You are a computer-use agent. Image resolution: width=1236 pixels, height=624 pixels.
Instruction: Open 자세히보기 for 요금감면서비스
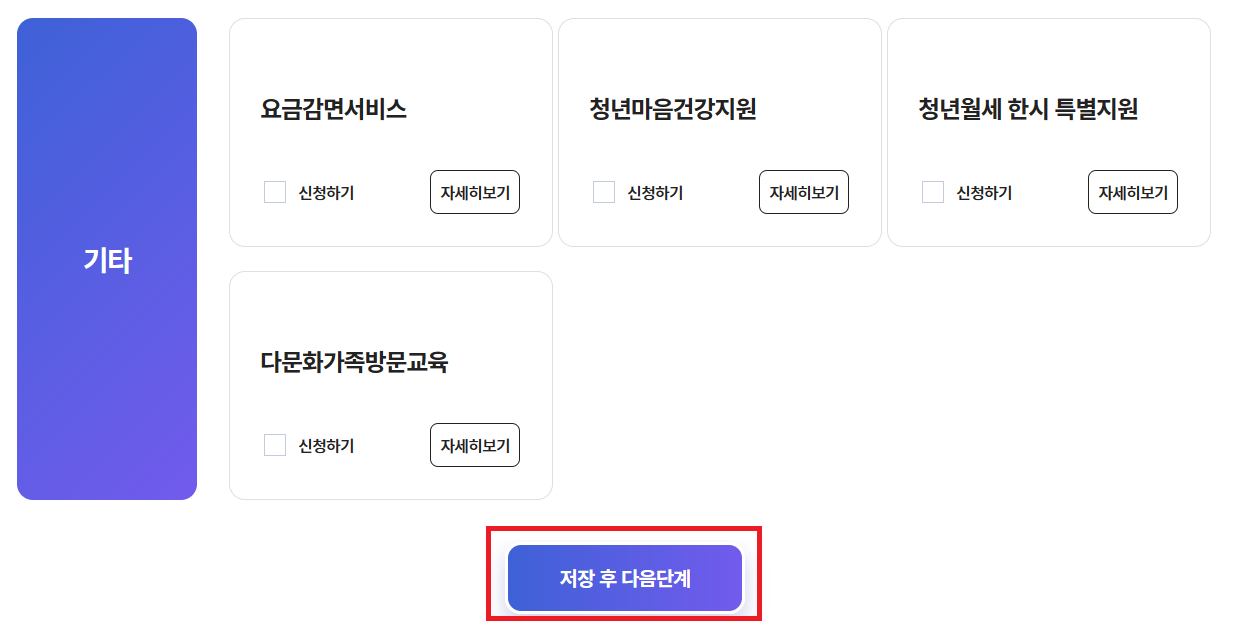pos(475,192)
